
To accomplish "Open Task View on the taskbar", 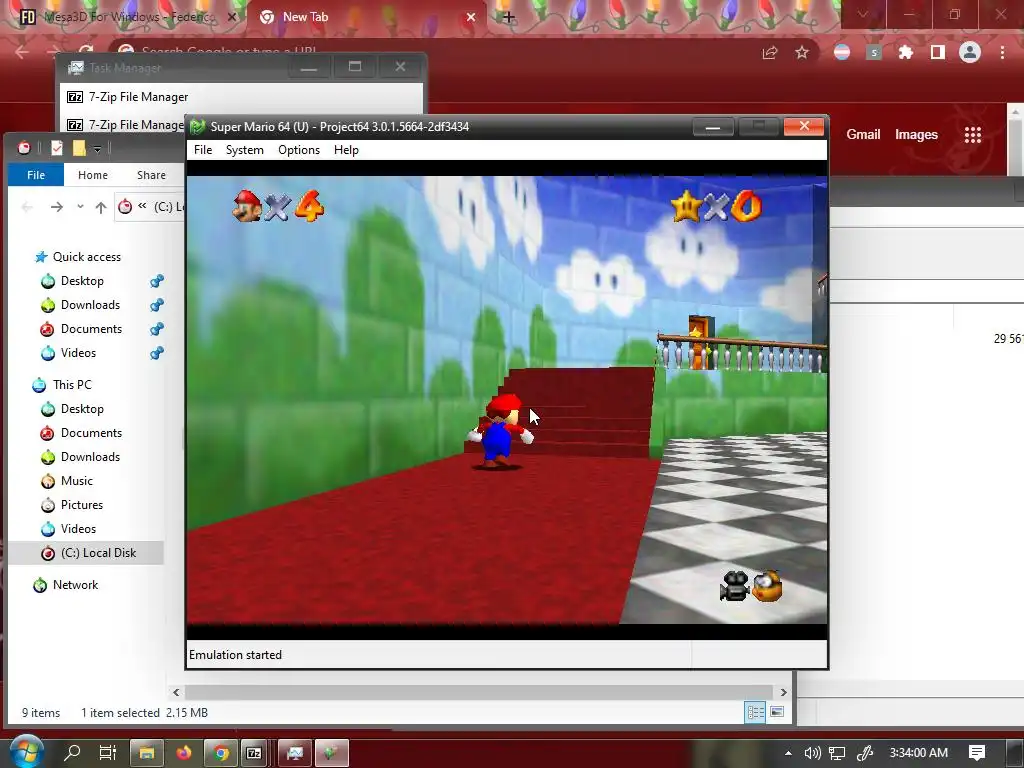I will (x=108, y=753).
